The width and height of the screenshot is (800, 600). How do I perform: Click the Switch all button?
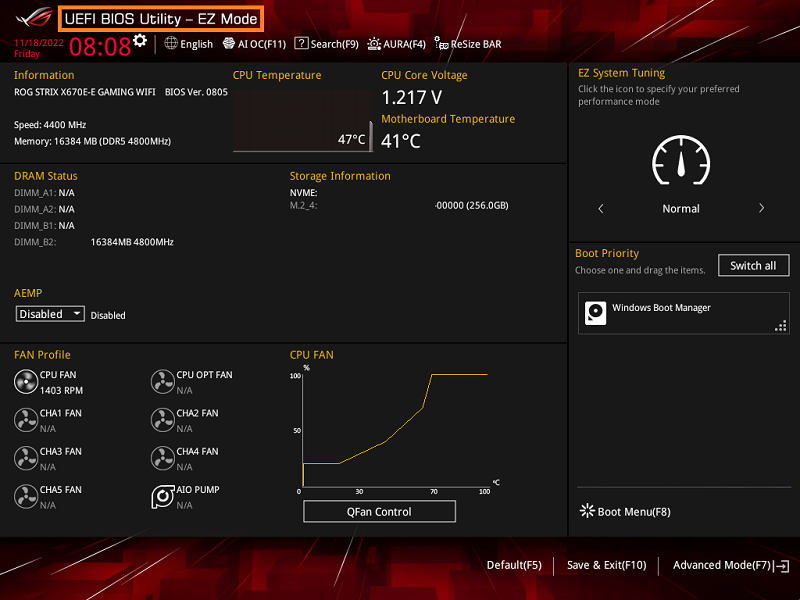pos(753,265)
